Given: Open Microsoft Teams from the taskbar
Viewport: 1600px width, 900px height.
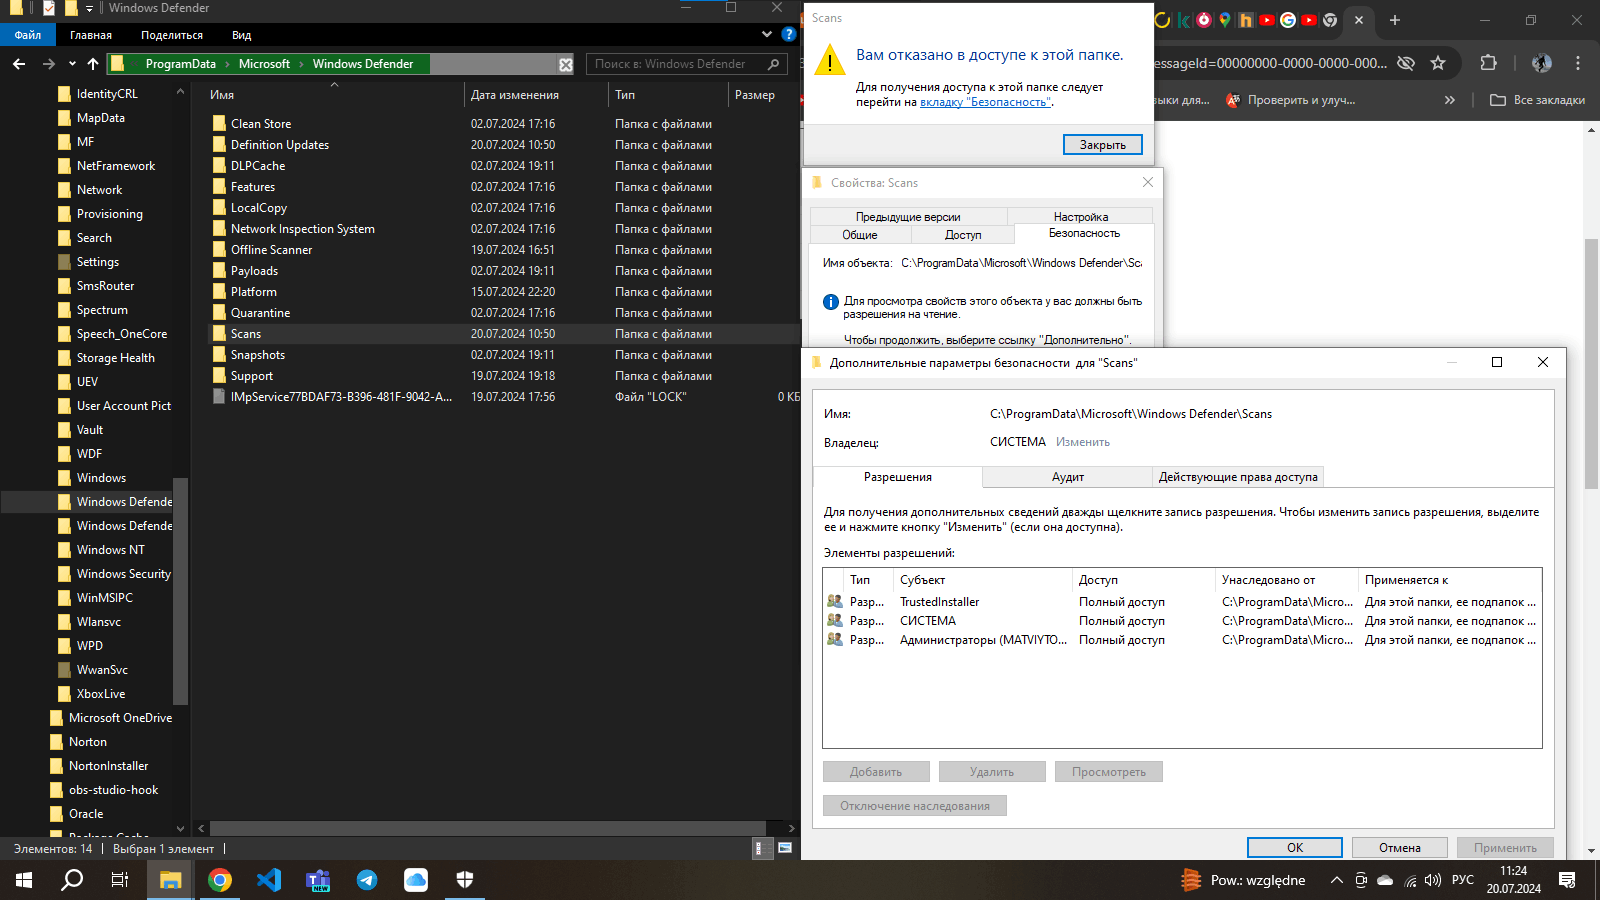Looking at the screenshot, I should coord(318,880).
